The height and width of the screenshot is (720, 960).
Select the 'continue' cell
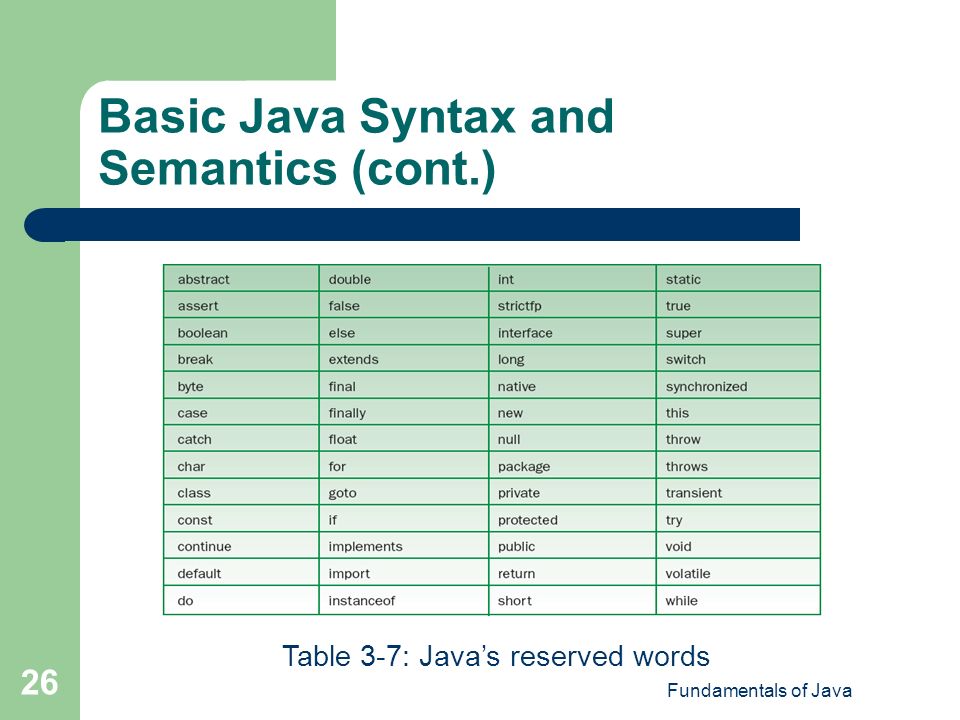pos(241,546)
